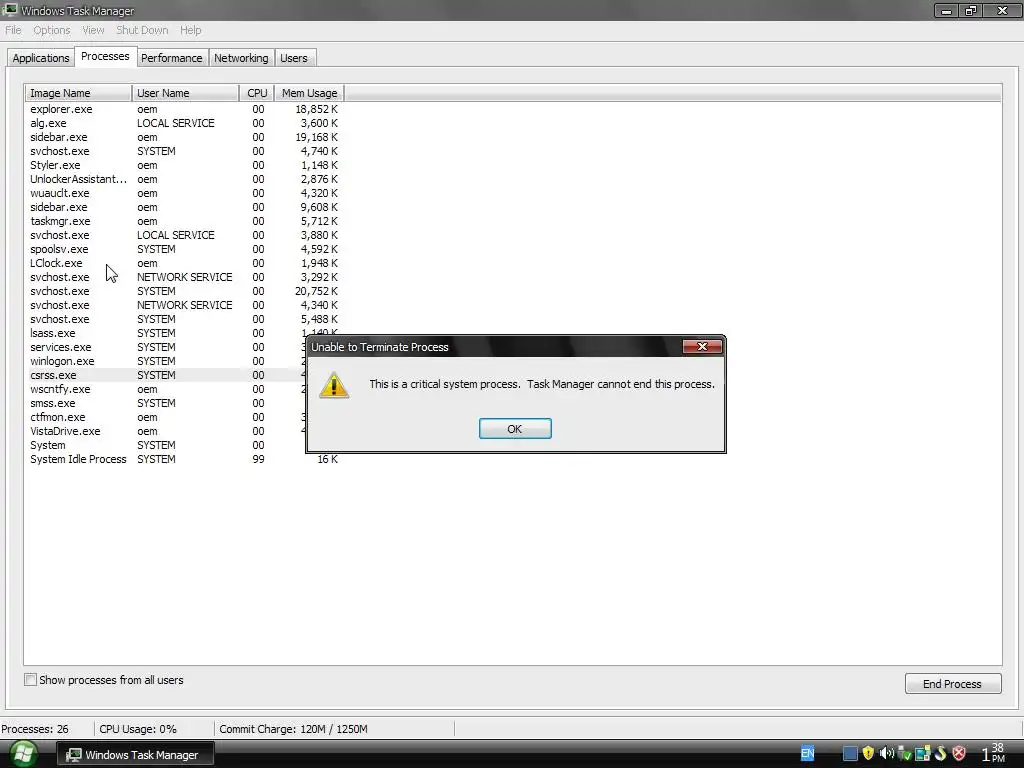The width and height of the screenshot is (1024, 768).
Task: Restore down the Task Manager window
Action: [x=972, y=10]
